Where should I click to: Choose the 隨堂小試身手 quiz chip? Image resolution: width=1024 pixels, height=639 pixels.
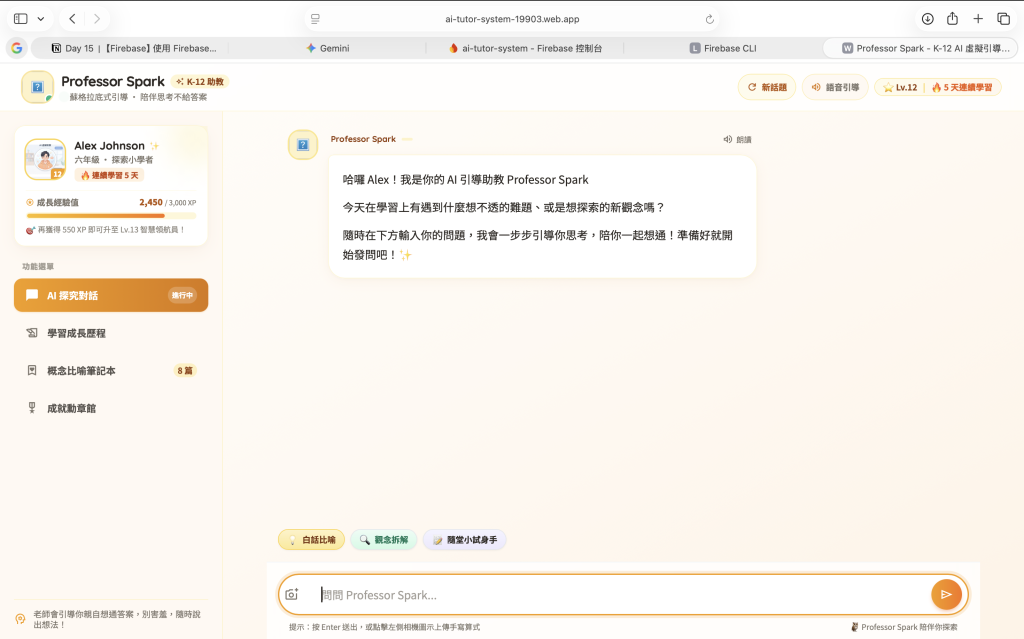(x=464, y=540)
